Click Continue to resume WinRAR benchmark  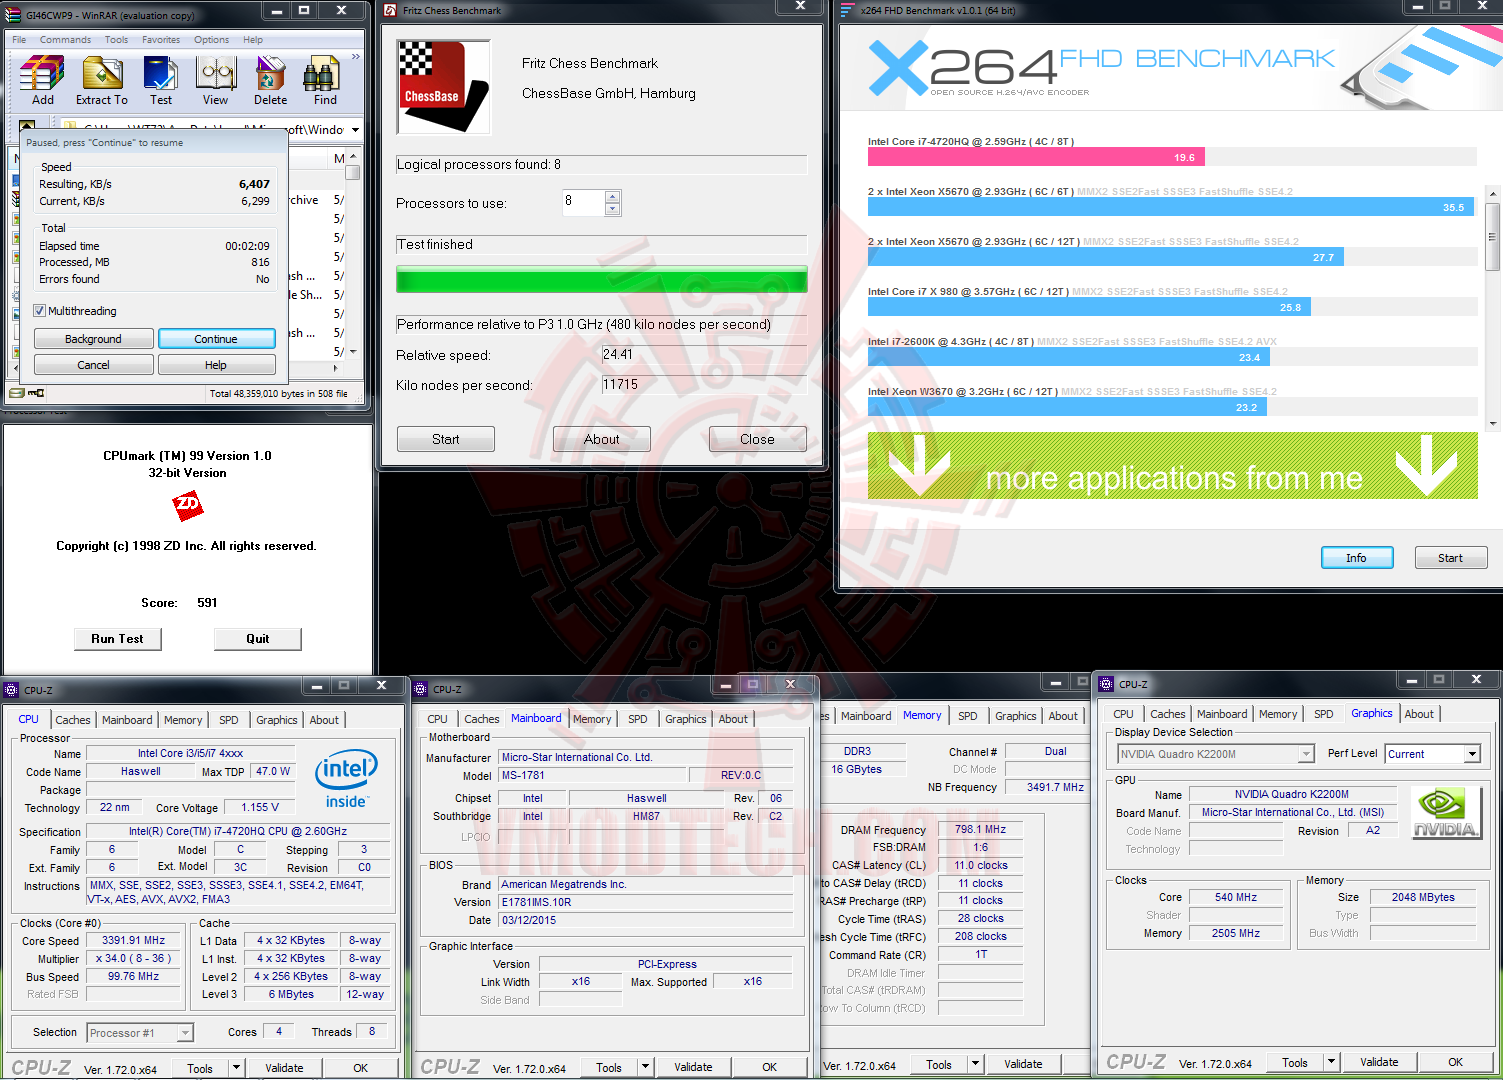pyautogui.click(x=216, y=339)
